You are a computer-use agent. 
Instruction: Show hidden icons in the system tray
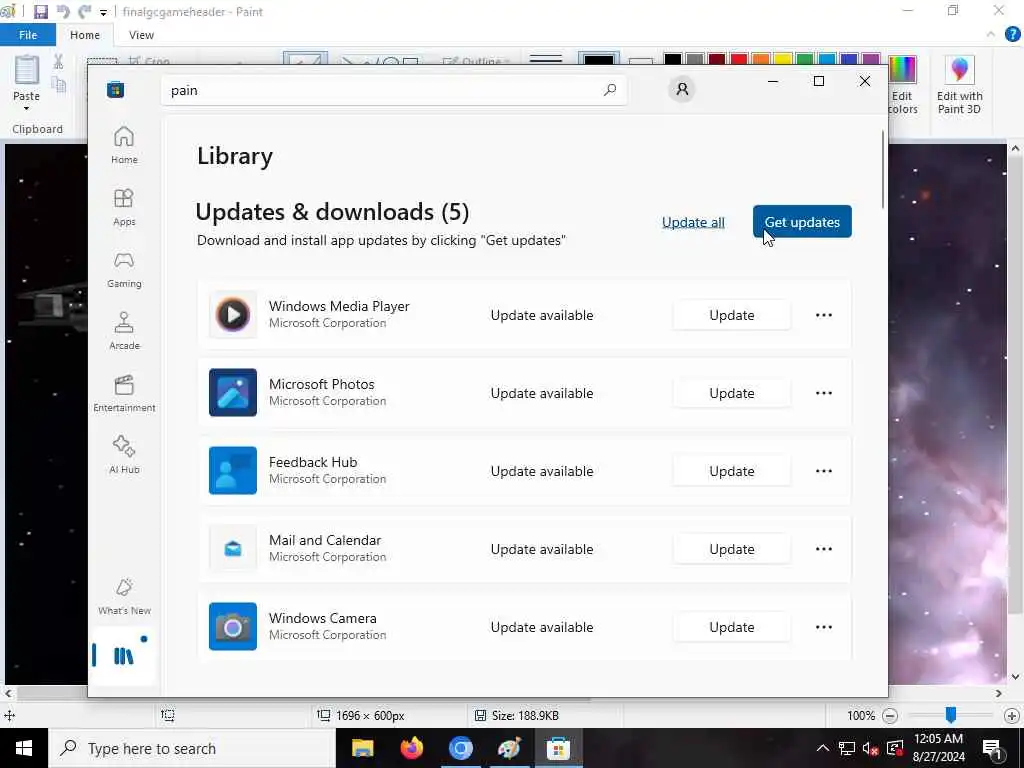click(823, 748)
